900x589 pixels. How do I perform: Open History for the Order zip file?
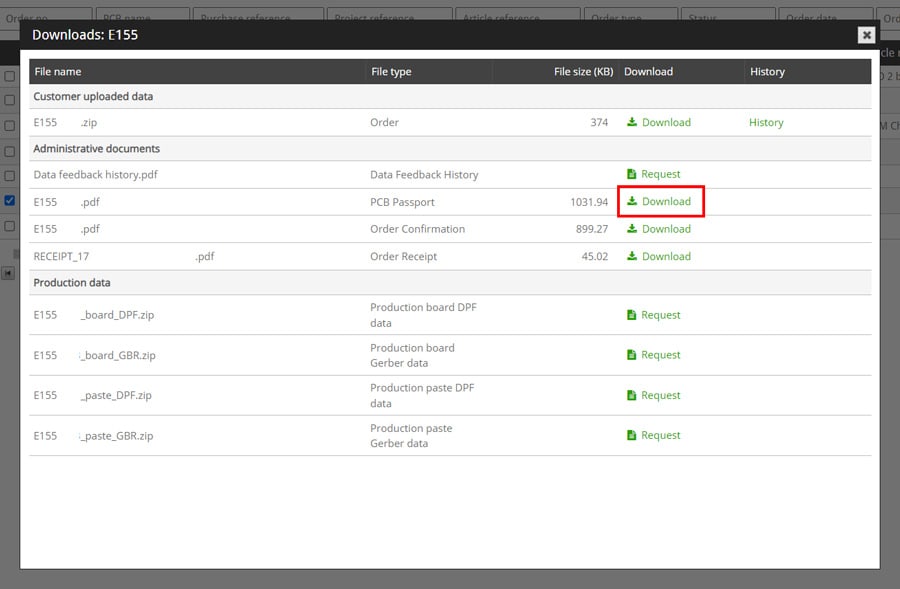766,122
